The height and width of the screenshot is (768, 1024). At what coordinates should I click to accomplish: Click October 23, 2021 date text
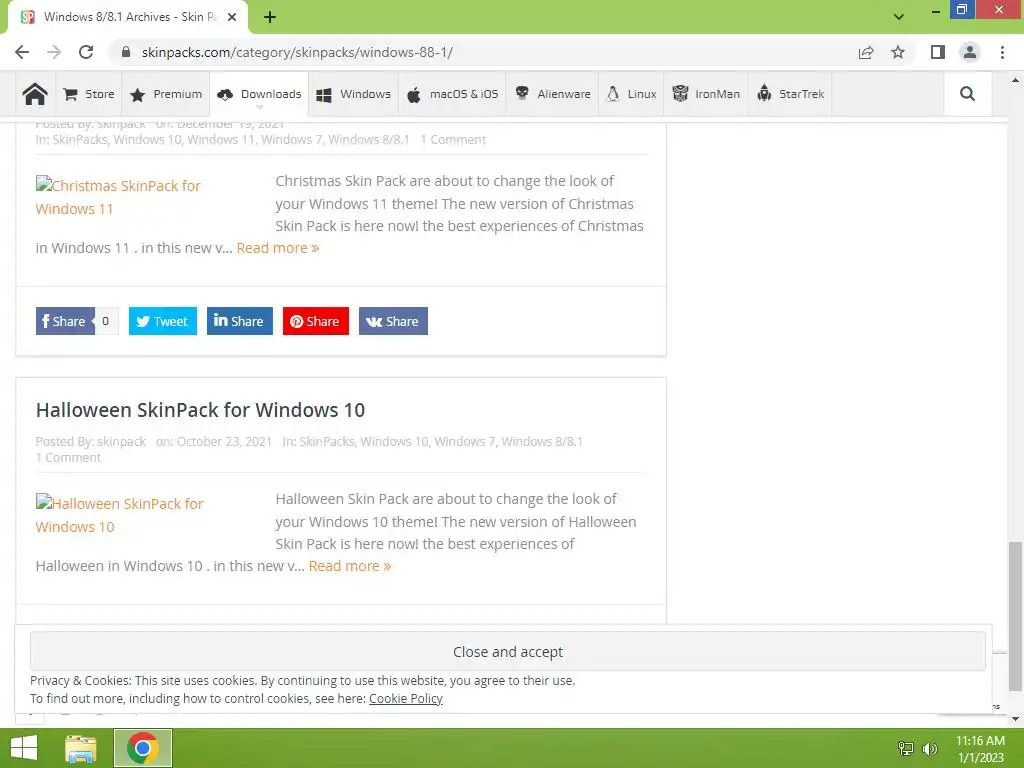pos(224,441)
